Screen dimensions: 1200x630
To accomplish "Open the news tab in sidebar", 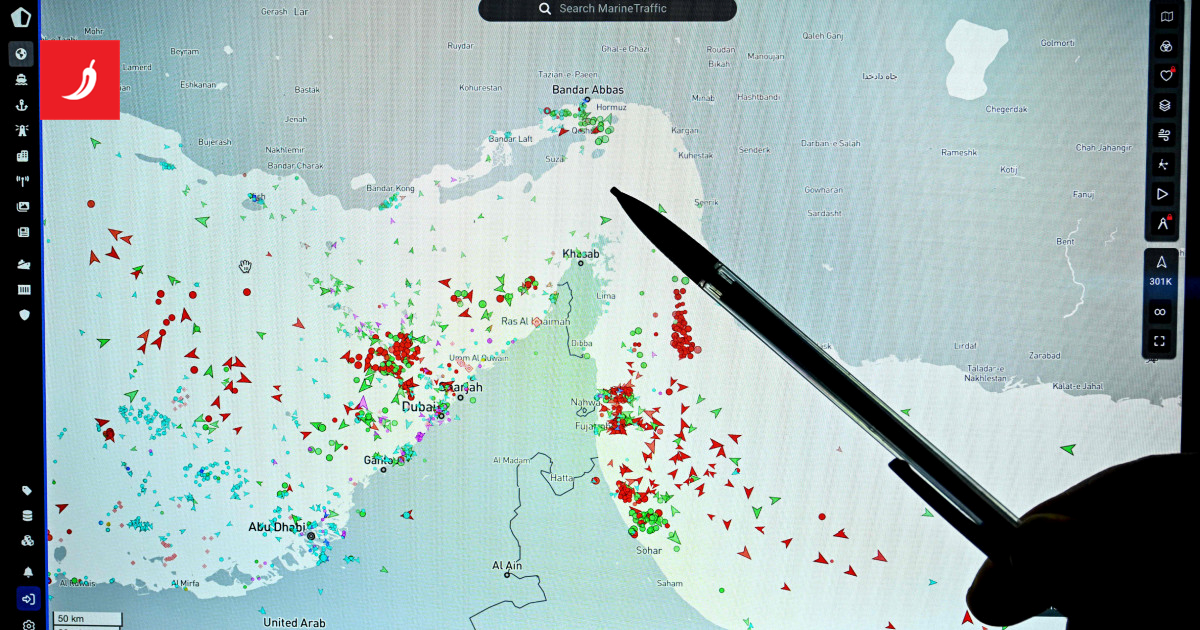I will [22, 232].
